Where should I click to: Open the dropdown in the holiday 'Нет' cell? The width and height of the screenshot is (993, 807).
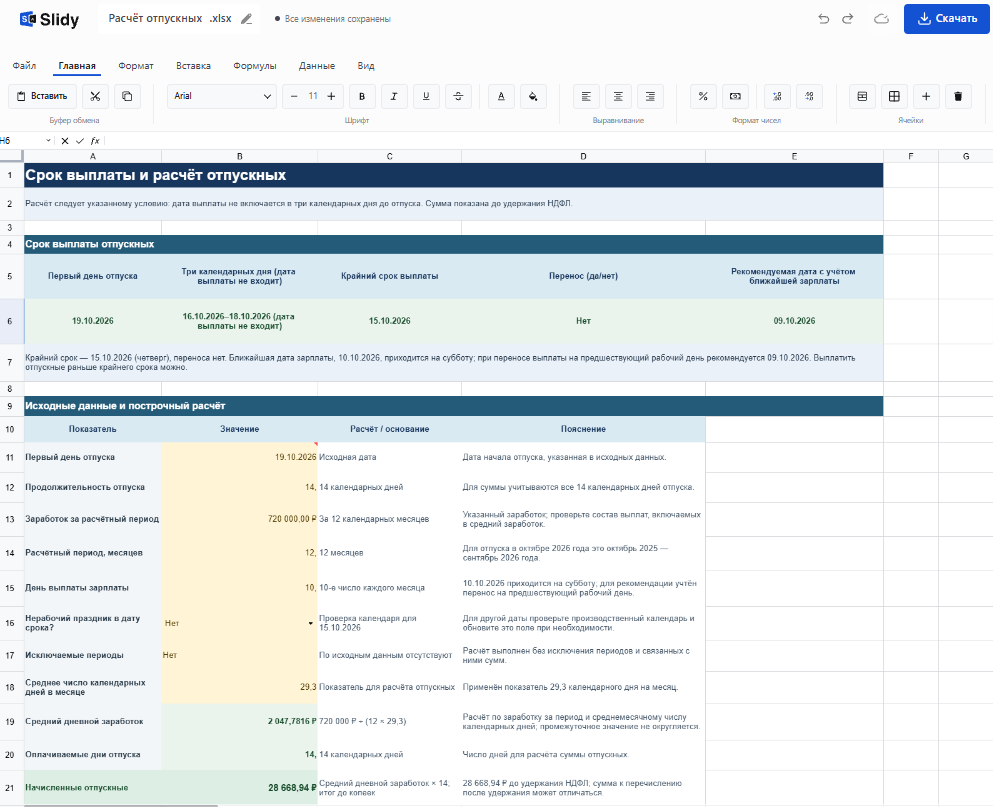(x=310, y=623)
